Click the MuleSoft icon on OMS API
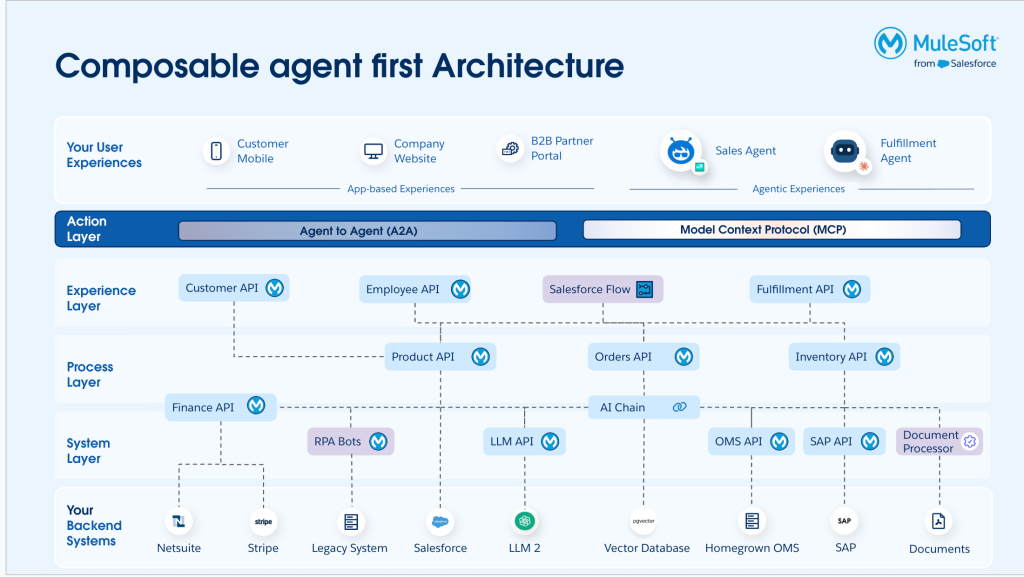This screenshot has height=577, width=1024. coord(779,442)
